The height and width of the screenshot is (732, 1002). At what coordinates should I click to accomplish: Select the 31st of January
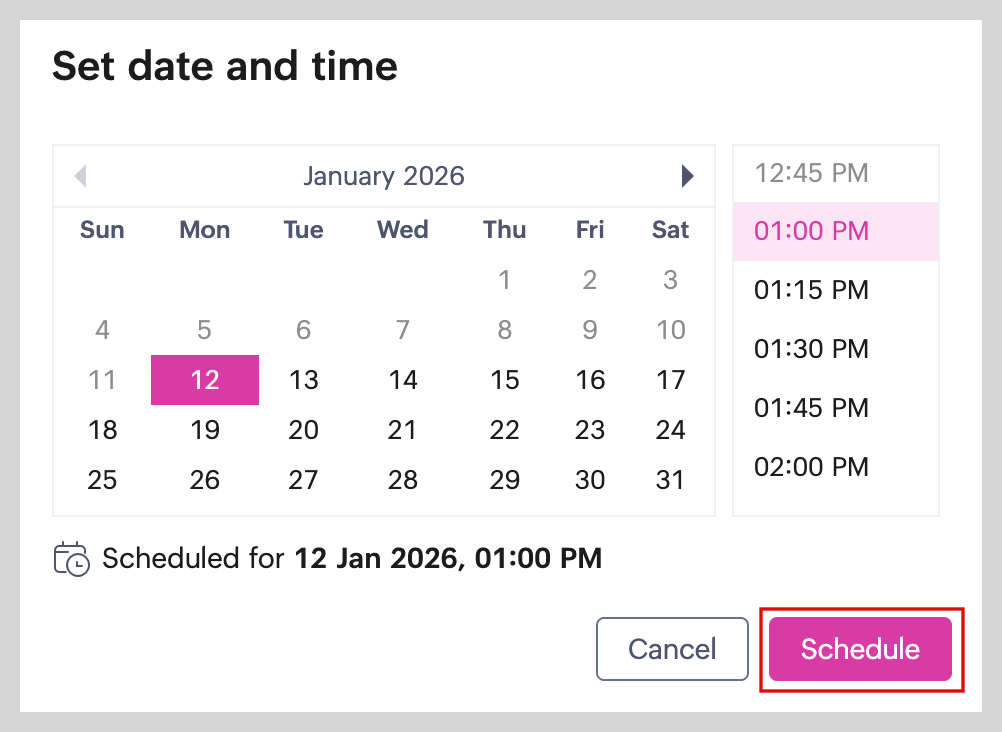click(670, 480)
